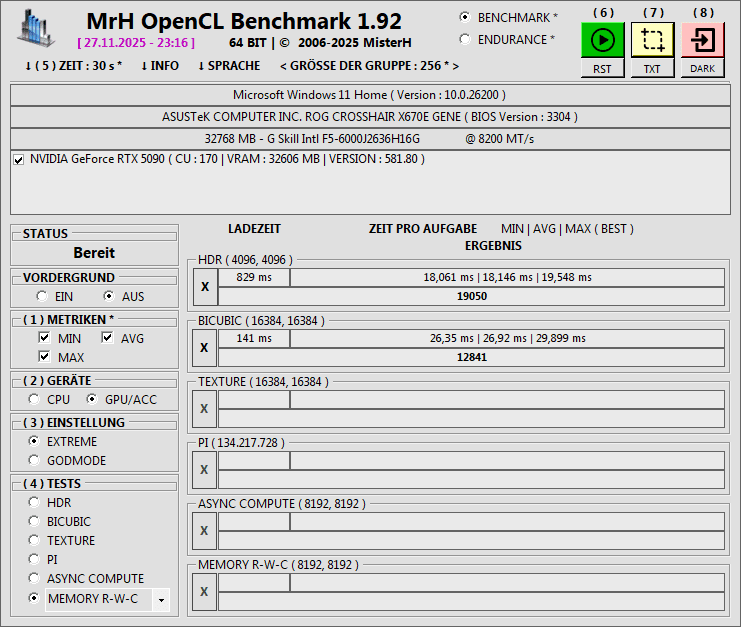
Task: Click the X button in MEMORY R-W-C row
Action: (x=205, y=592)
